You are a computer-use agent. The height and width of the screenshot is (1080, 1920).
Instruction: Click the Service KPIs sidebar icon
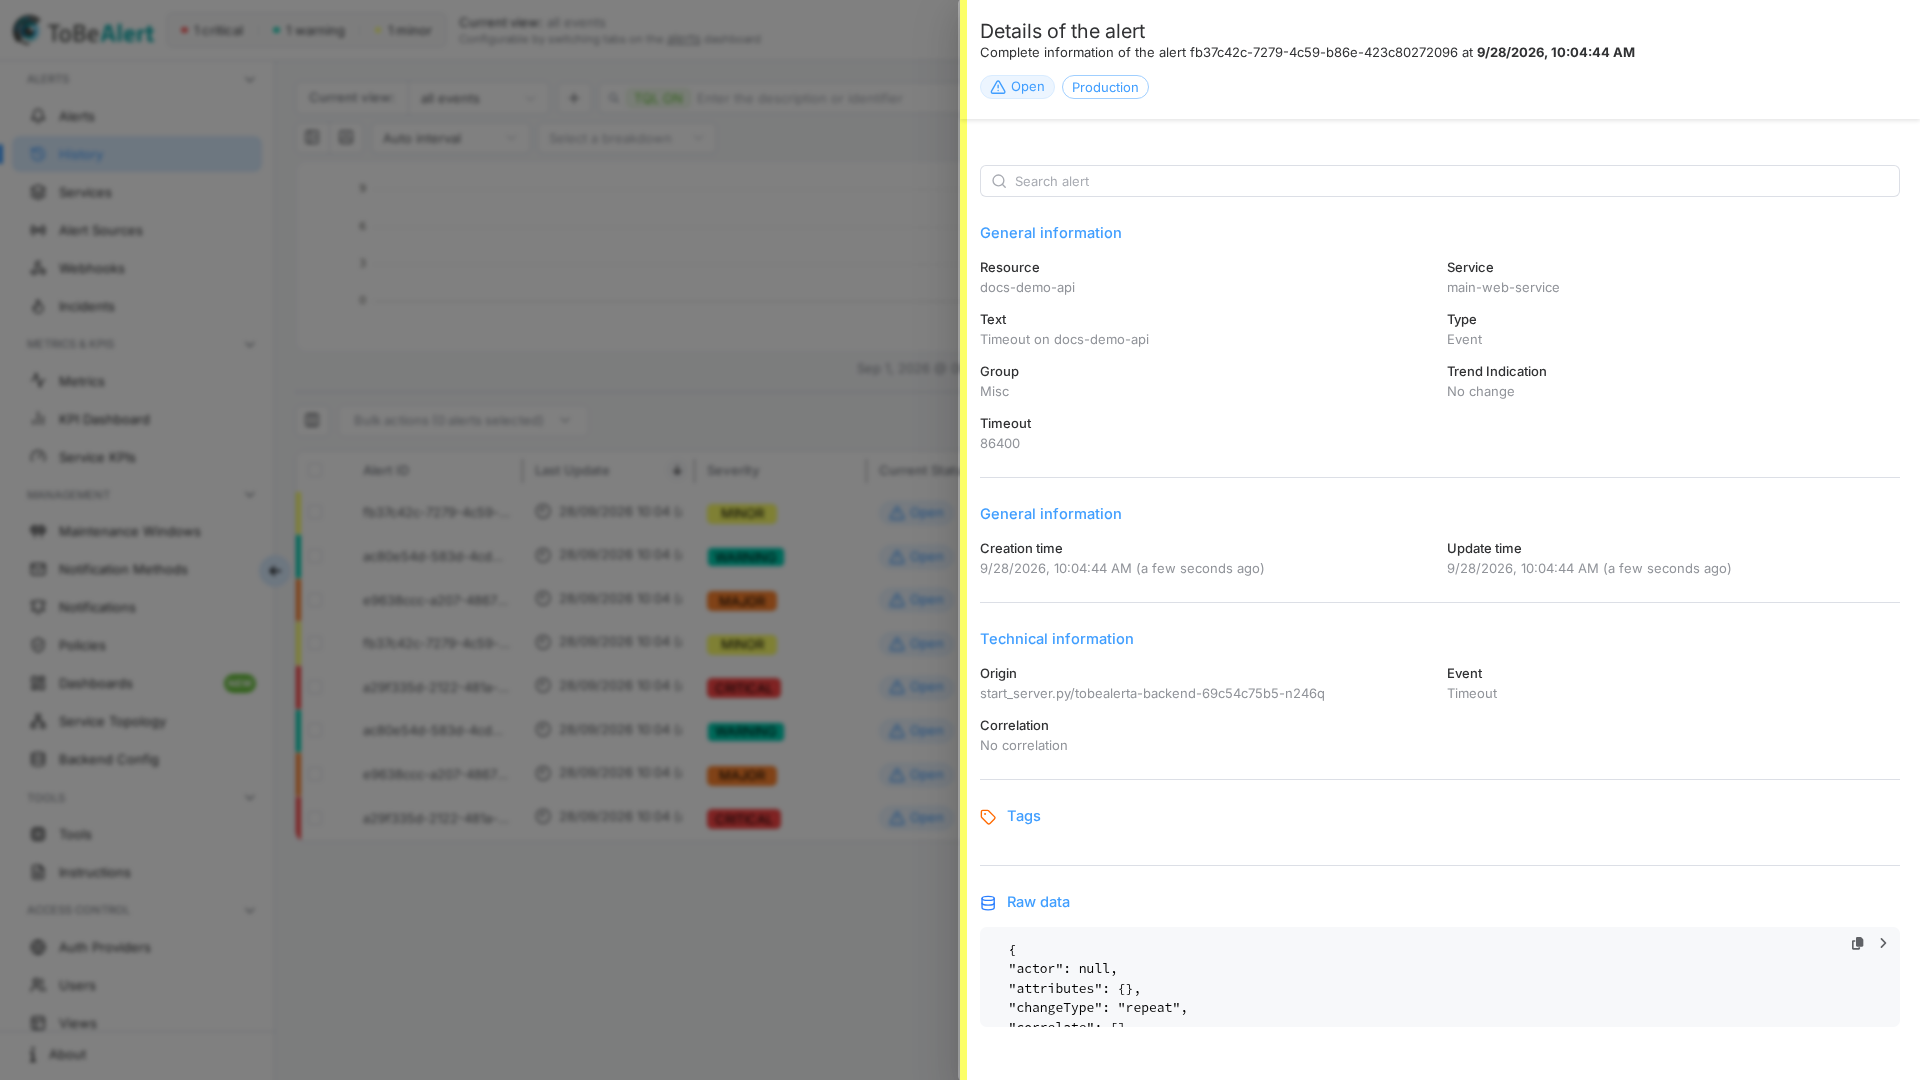click(x=38, y=457)
